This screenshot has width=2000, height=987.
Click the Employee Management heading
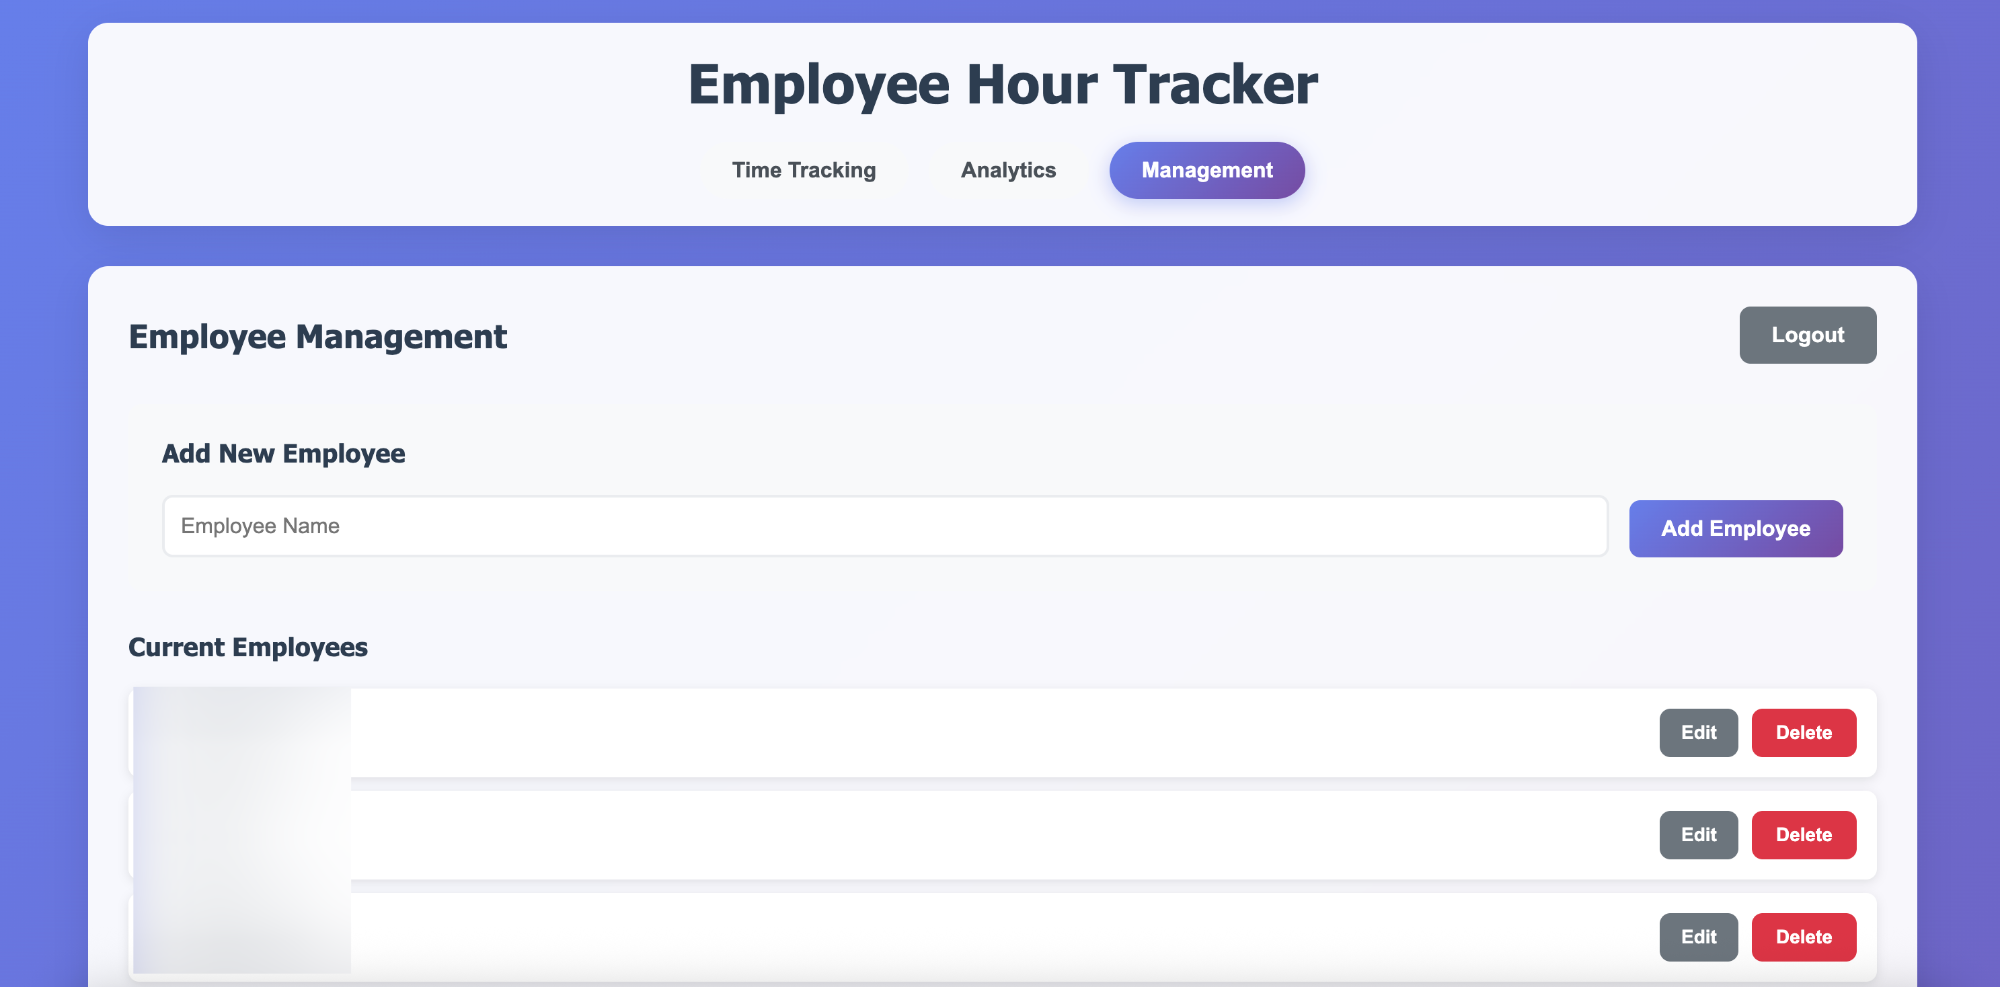click(x=318, y=337)
